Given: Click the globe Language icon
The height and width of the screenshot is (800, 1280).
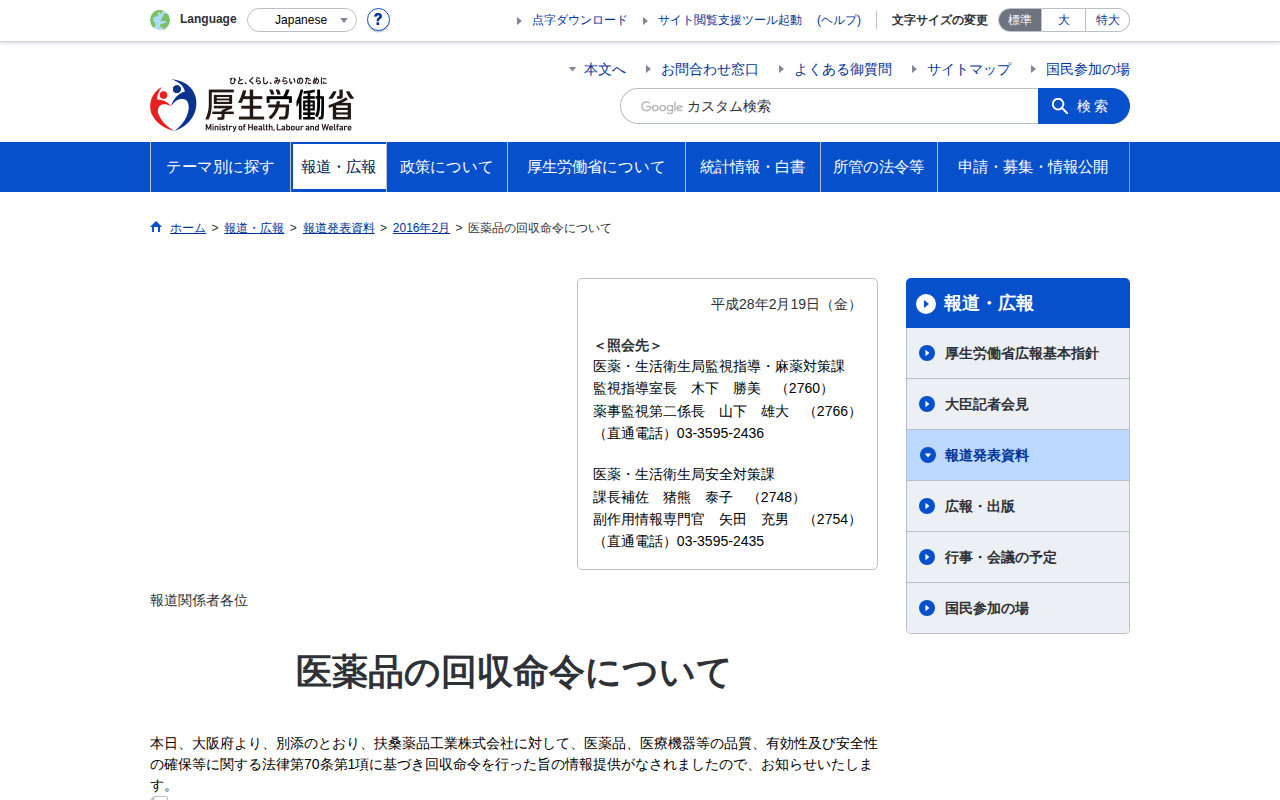Looking at the screenshot, I should point(160,19).
